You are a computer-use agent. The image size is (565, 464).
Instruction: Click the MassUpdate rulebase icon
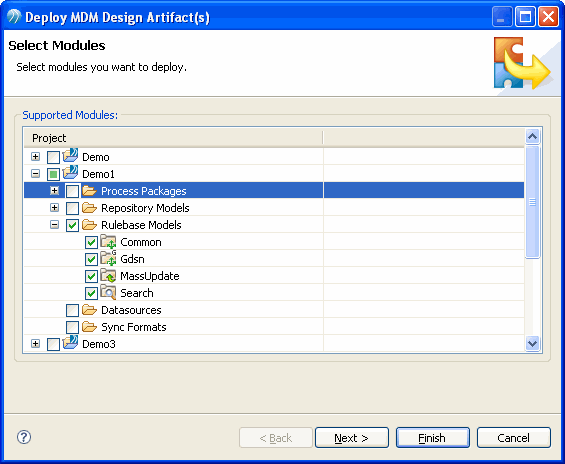pos(108,275)
